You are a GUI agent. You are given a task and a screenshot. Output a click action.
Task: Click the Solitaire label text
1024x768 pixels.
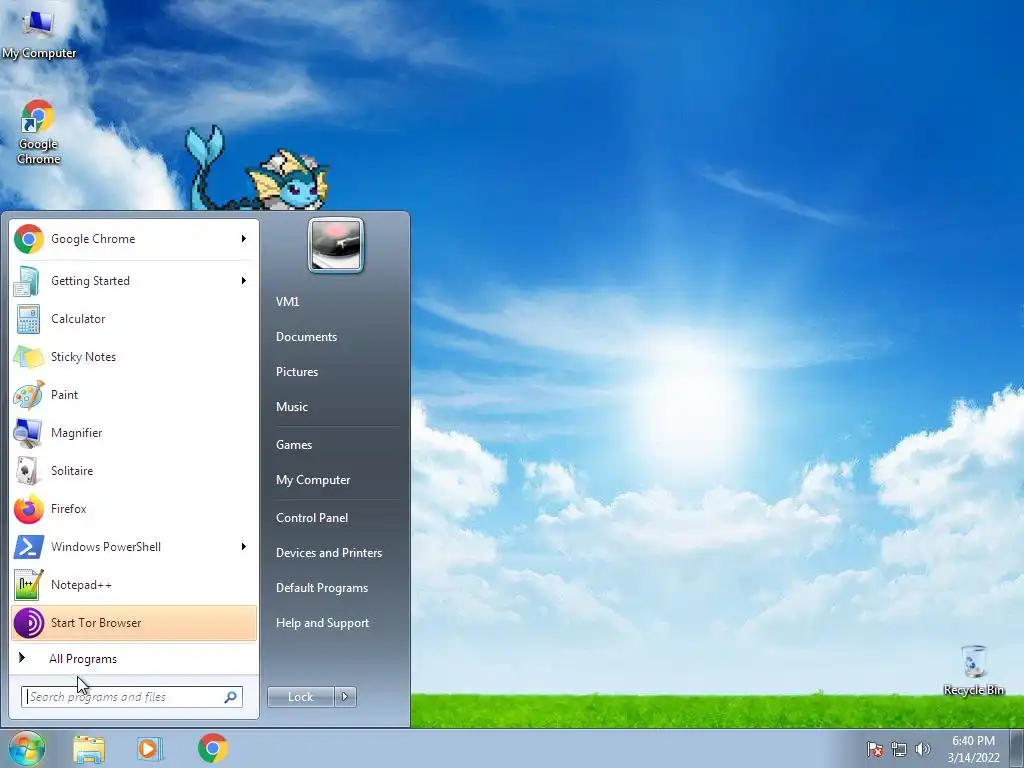pyautogui.click(x=72, y=471)
